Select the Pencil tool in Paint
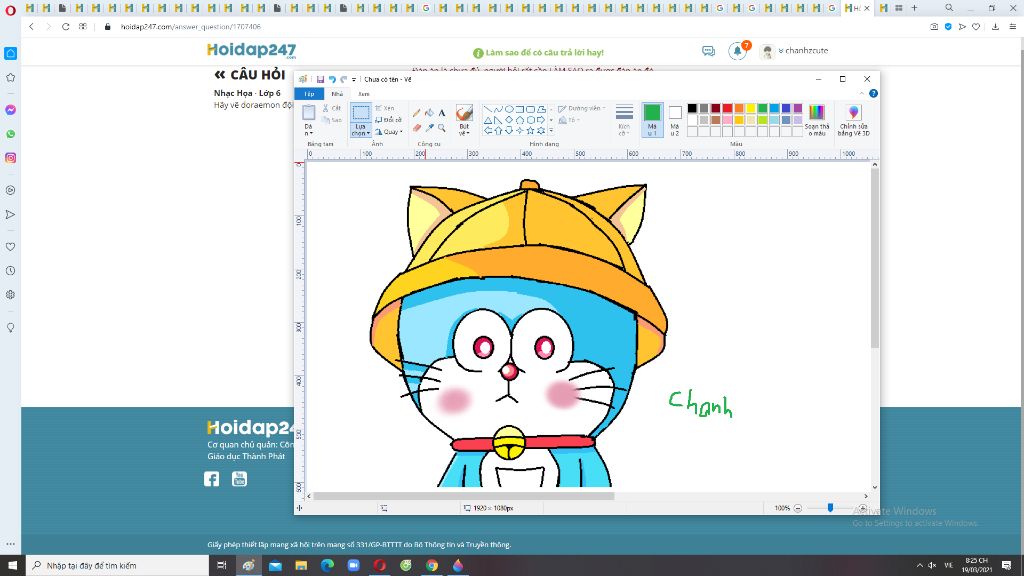Image resolution: width=1024 pixels, height=576 pixels. (417, 113)
